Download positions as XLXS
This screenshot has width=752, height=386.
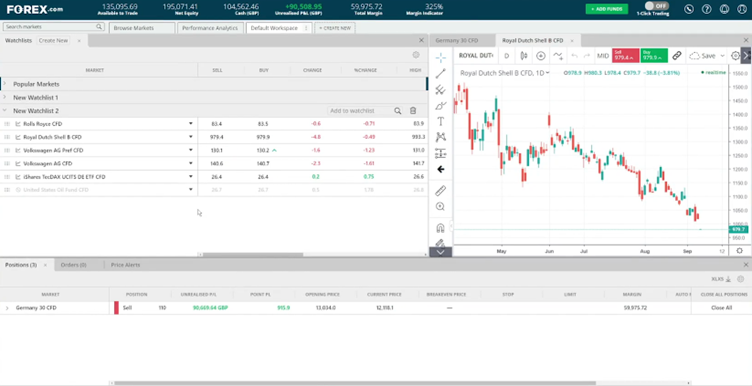[x=721, y=279]
